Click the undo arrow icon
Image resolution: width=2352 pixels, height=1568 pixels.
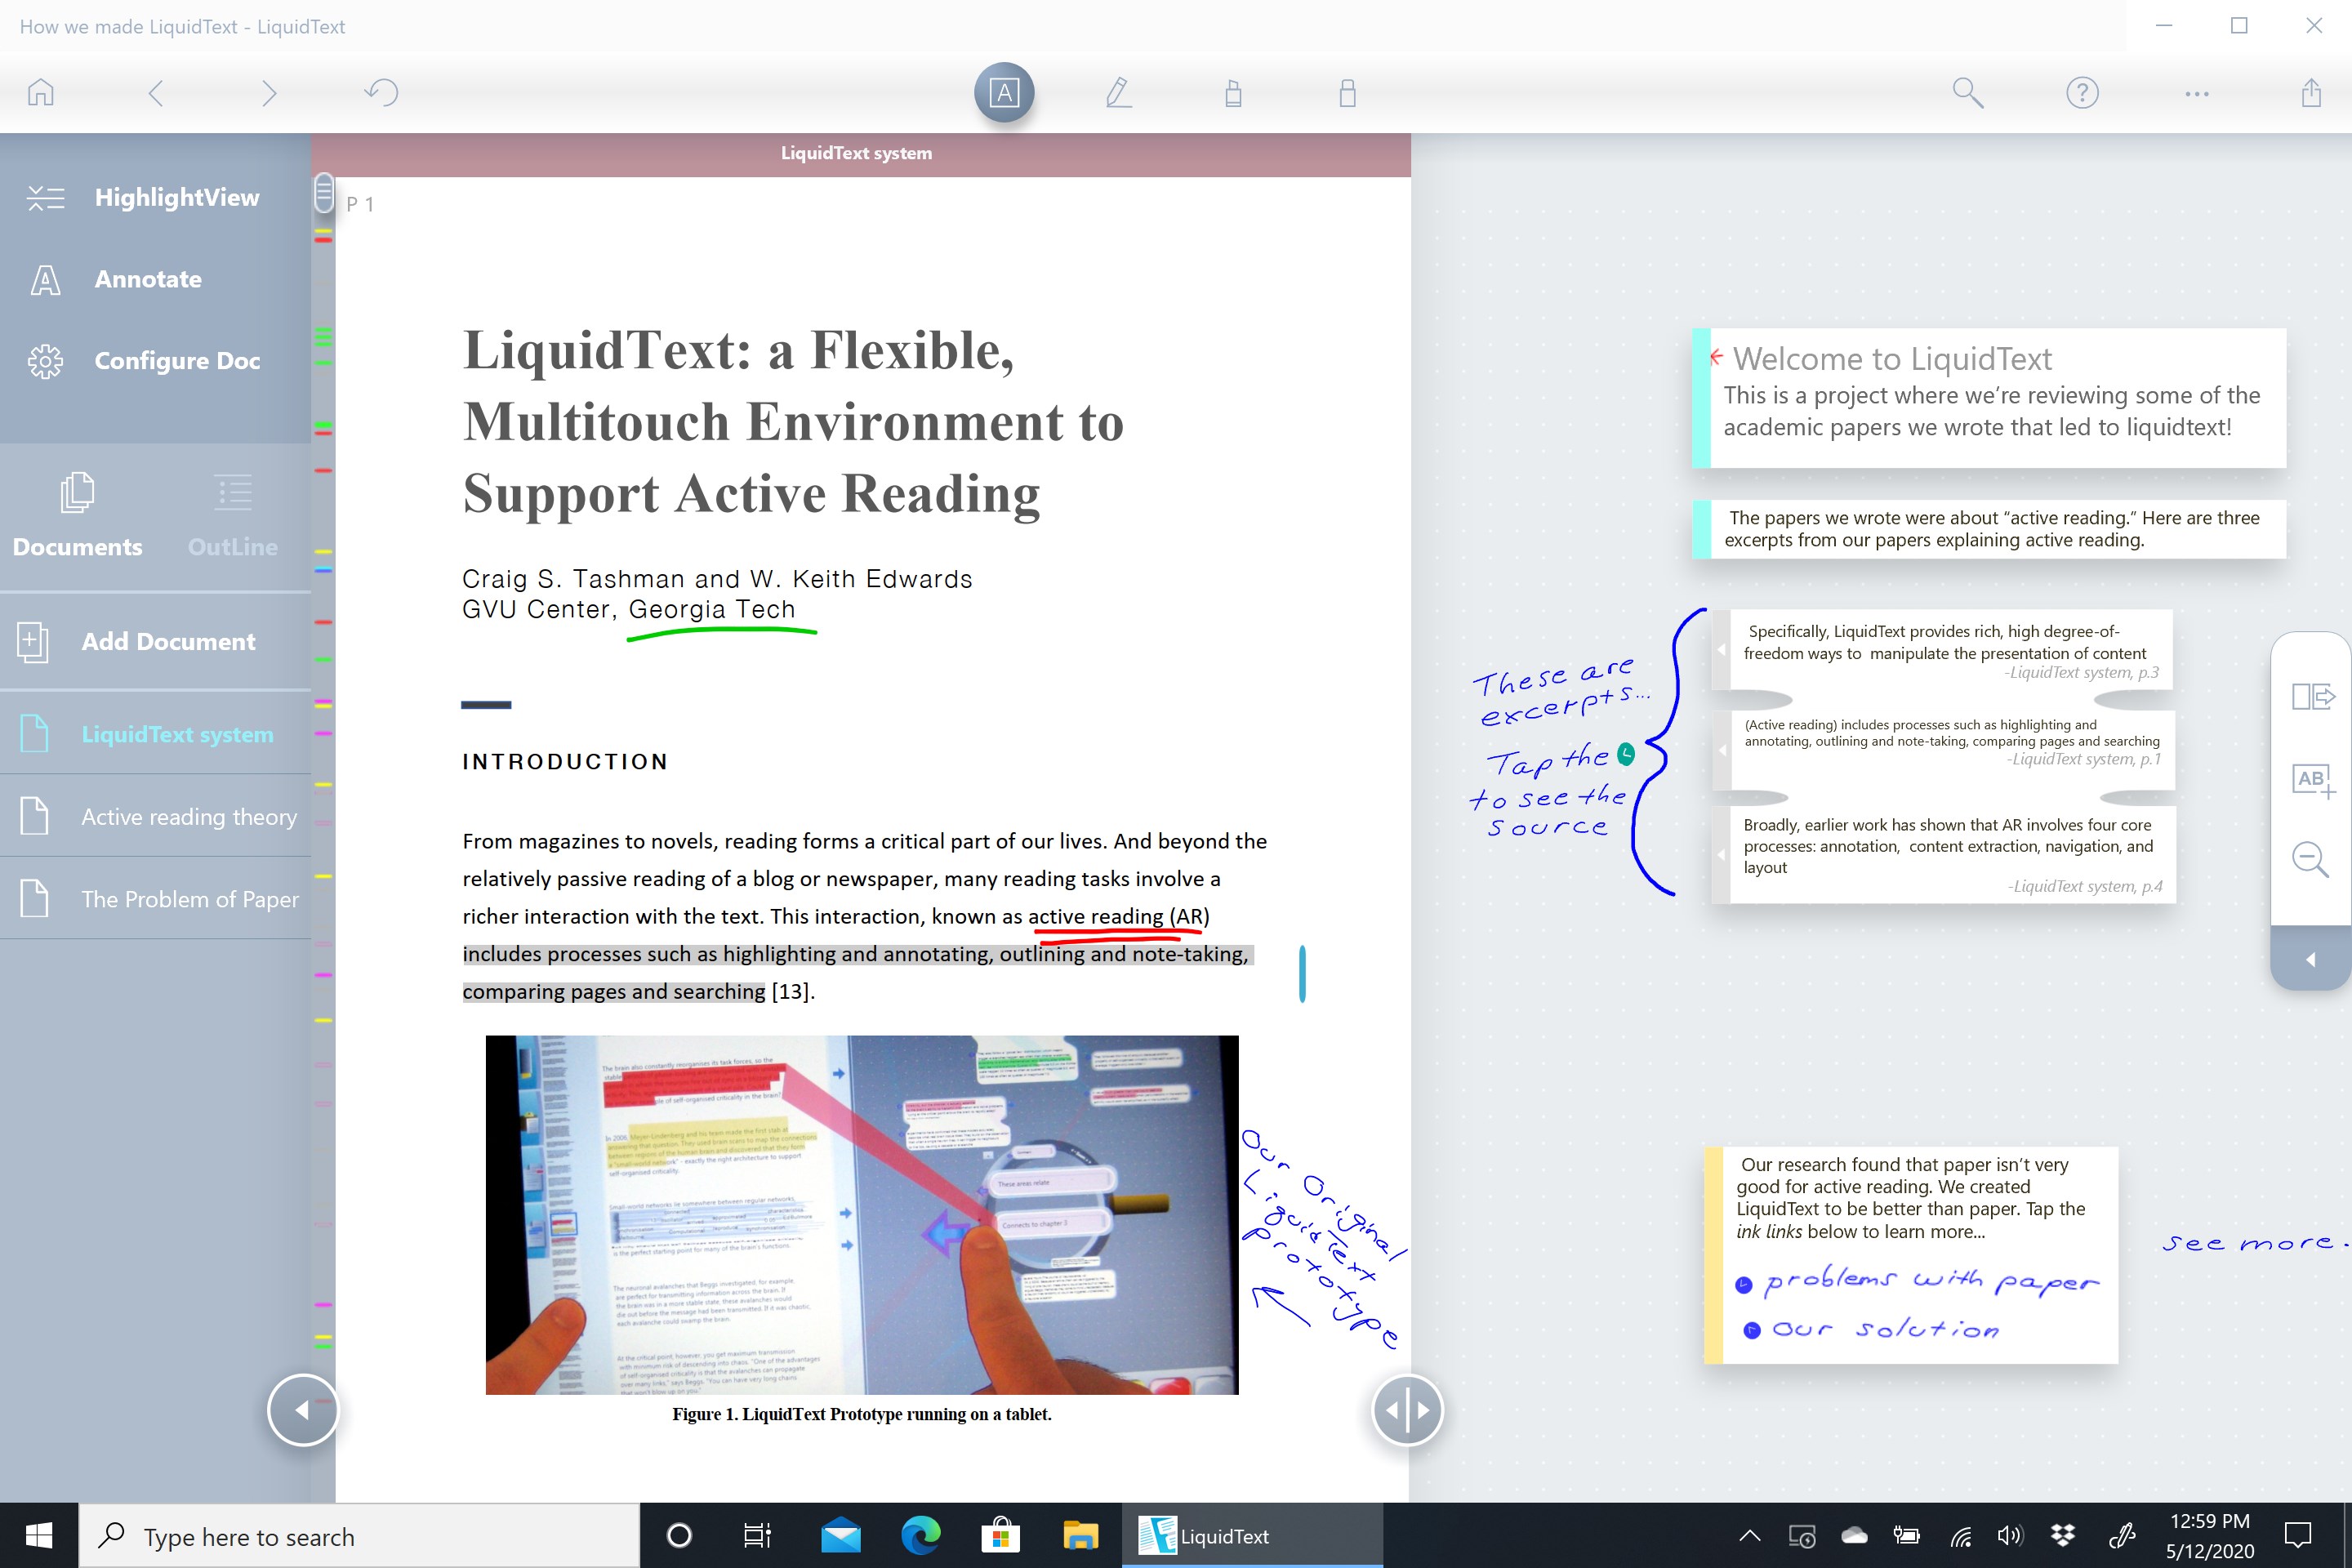point(381,93)
